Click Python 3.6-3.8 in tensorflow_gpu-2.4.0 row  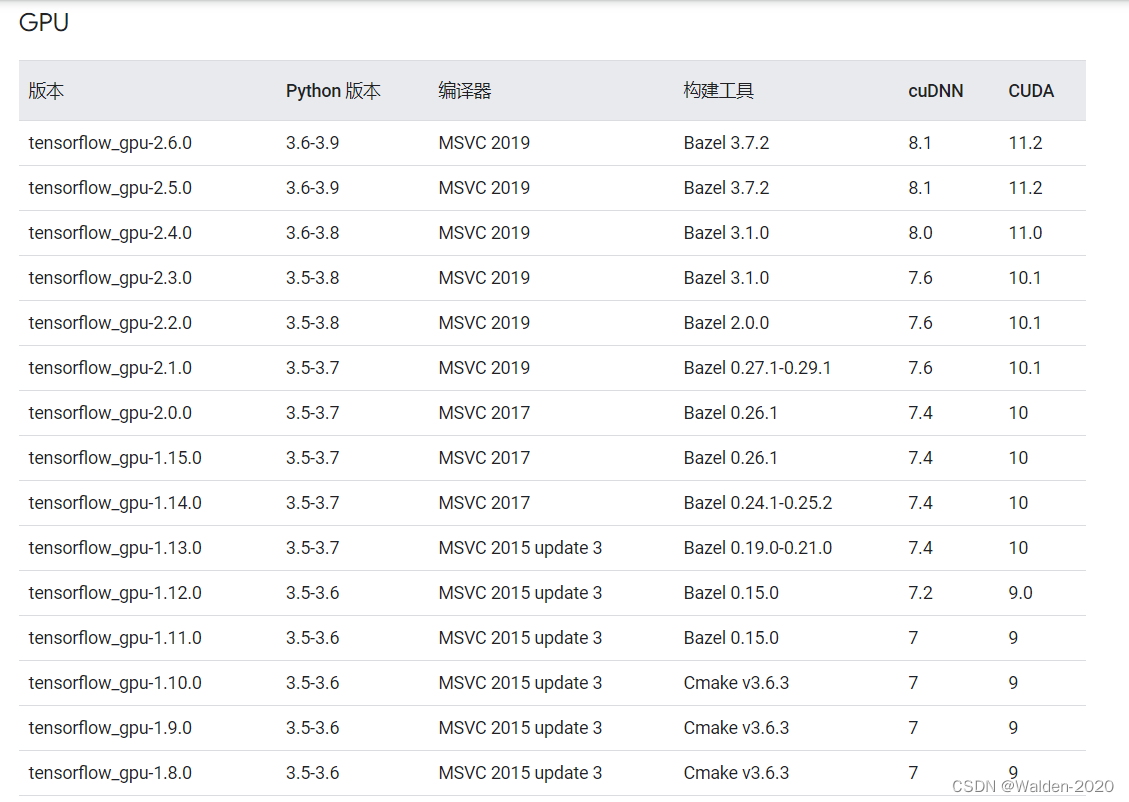click(x=312, y=233)
